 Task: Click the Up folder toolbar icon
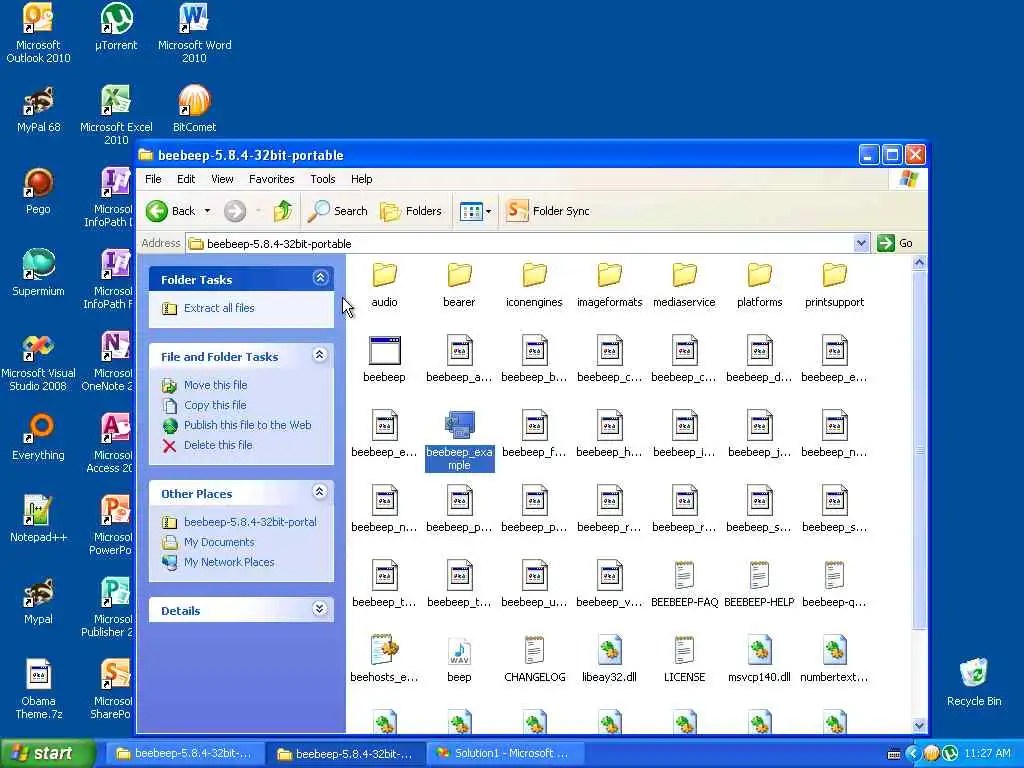[283, 211]
